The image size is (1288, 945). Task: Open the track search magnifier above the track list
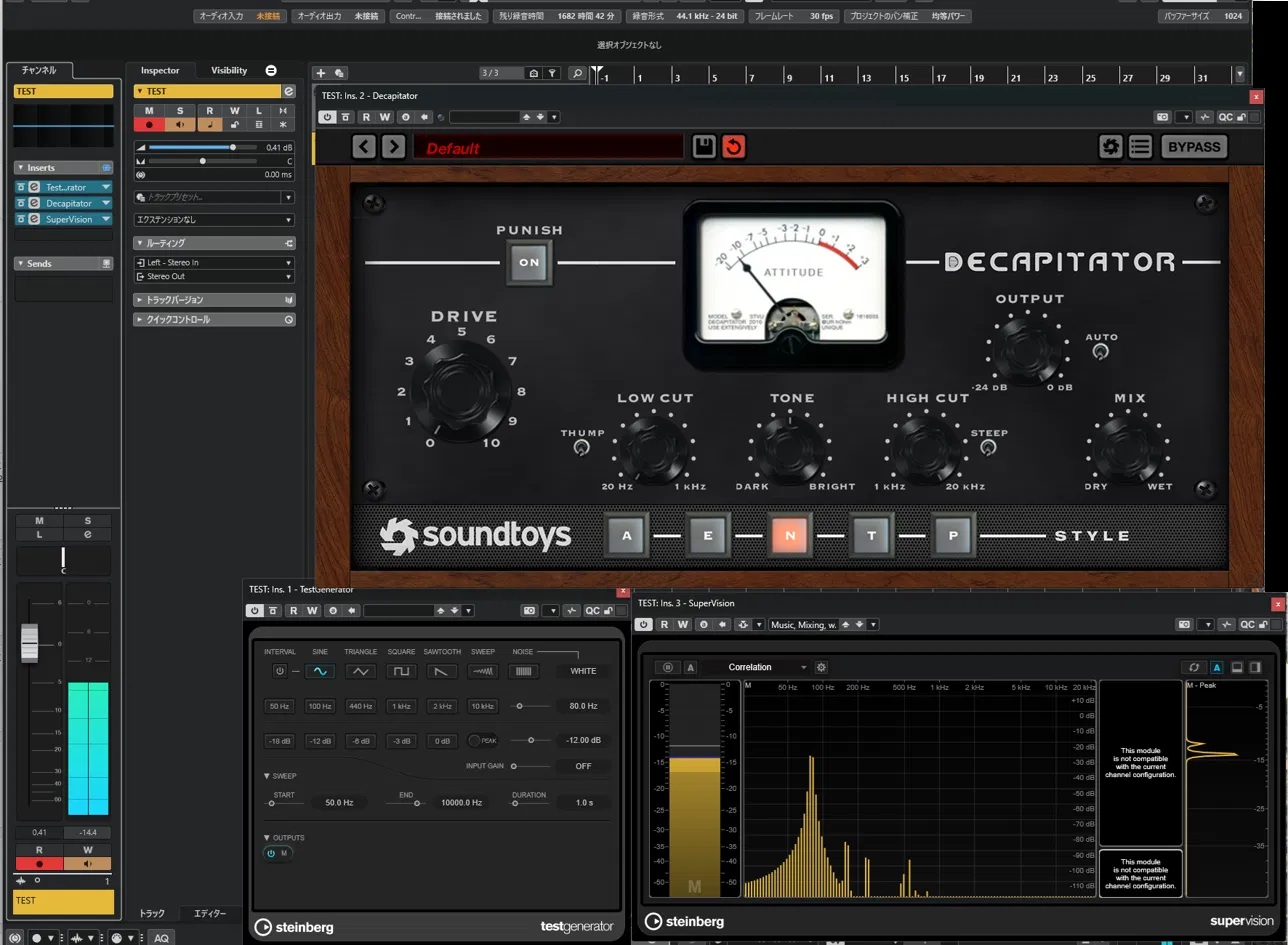577,73
